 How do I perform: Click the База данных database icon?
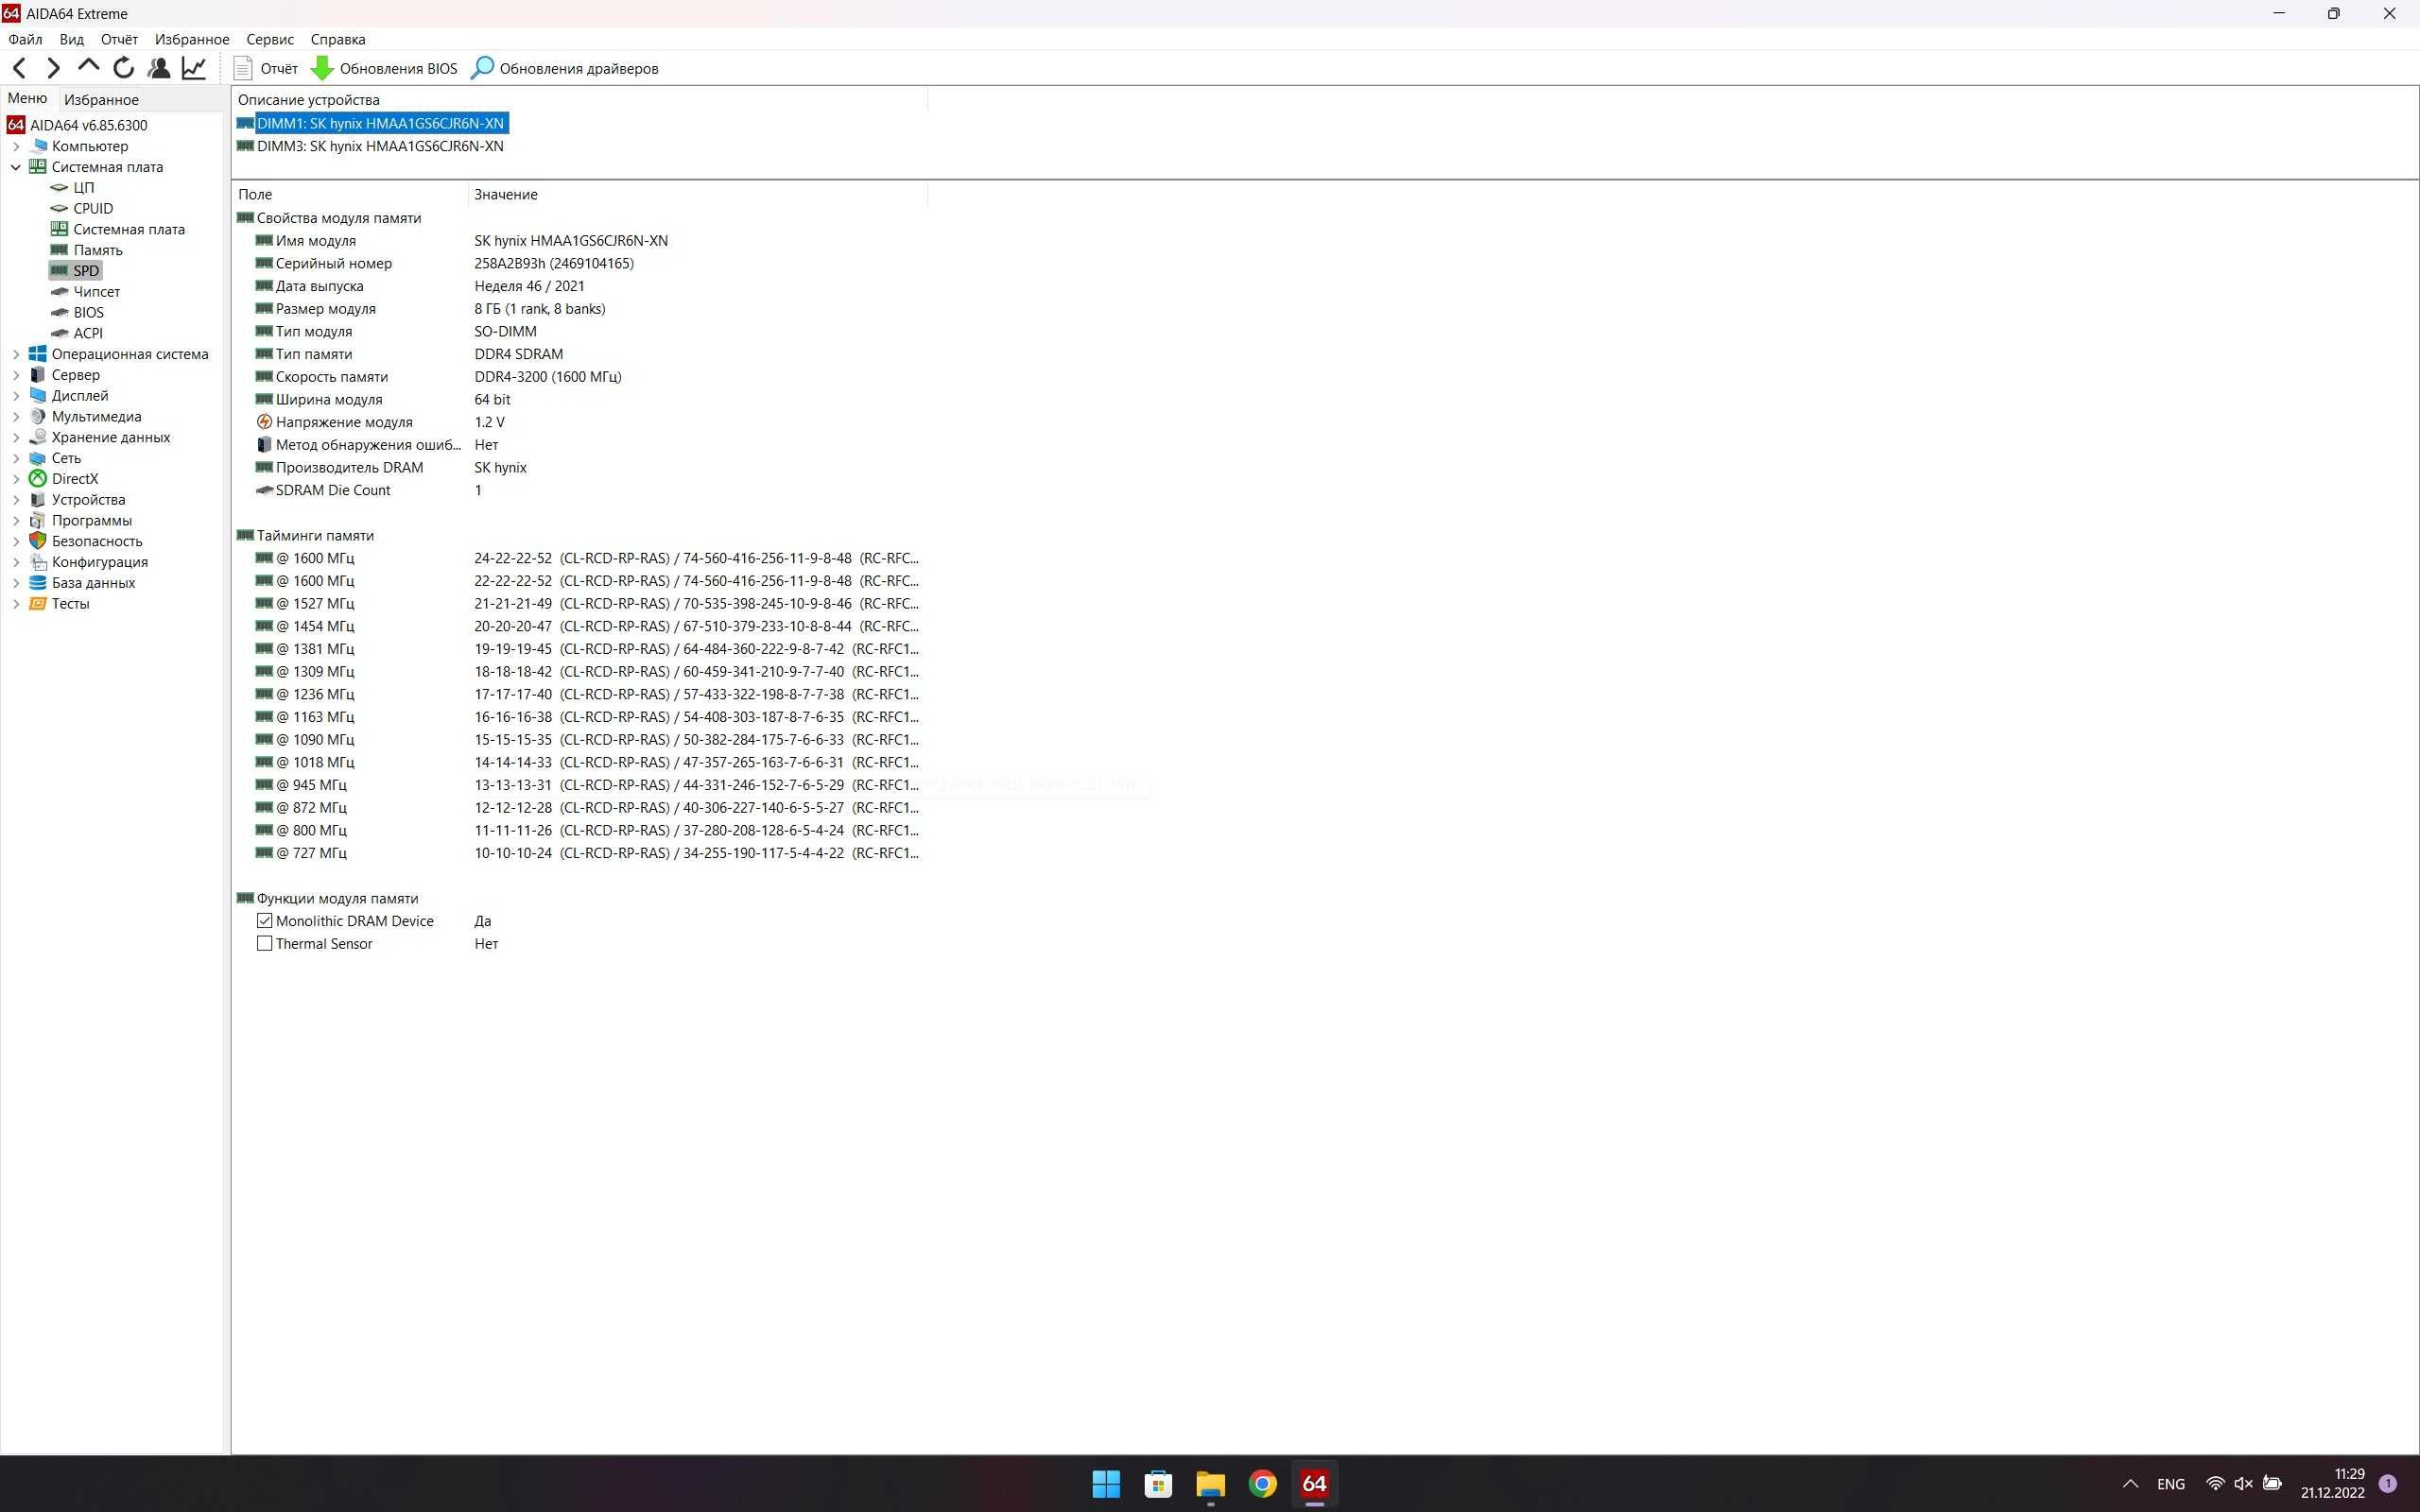[x=38, y=583]
